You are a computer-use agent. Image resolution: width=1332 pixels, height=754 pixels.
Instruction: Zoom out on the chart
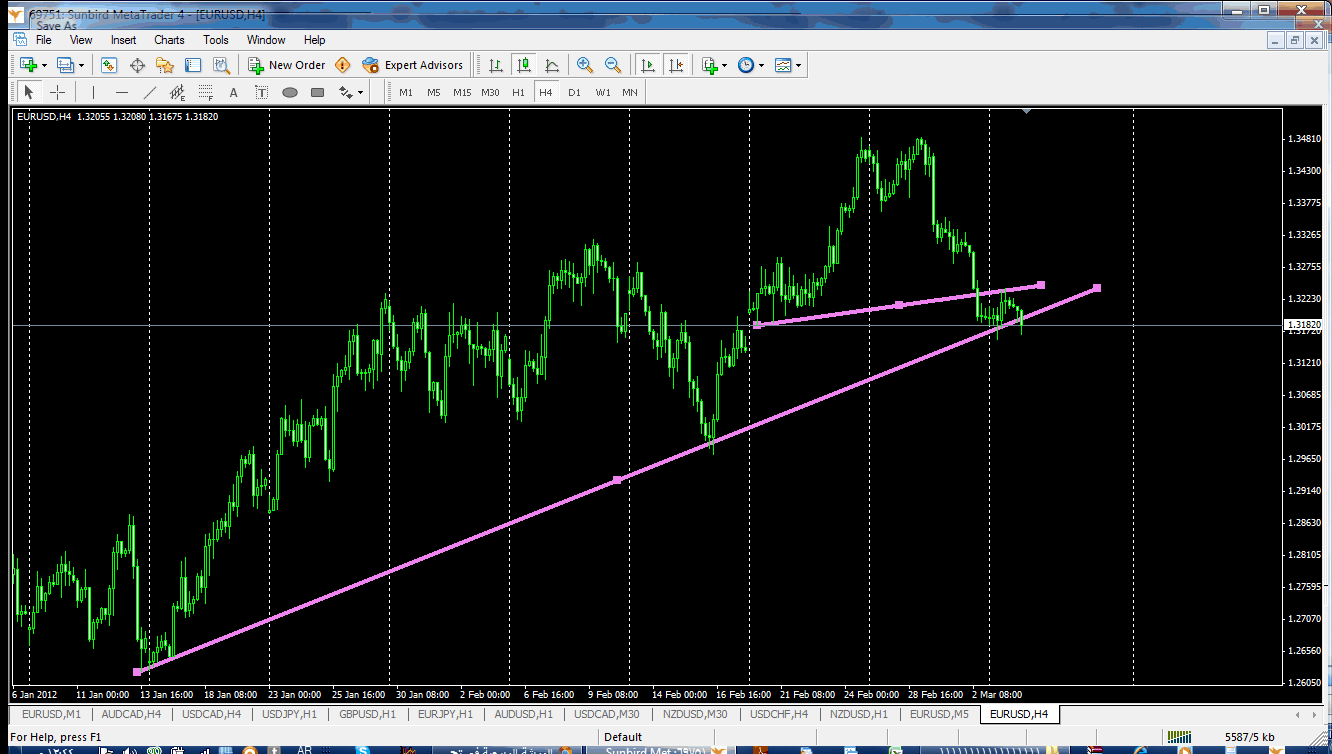(613, 65)
